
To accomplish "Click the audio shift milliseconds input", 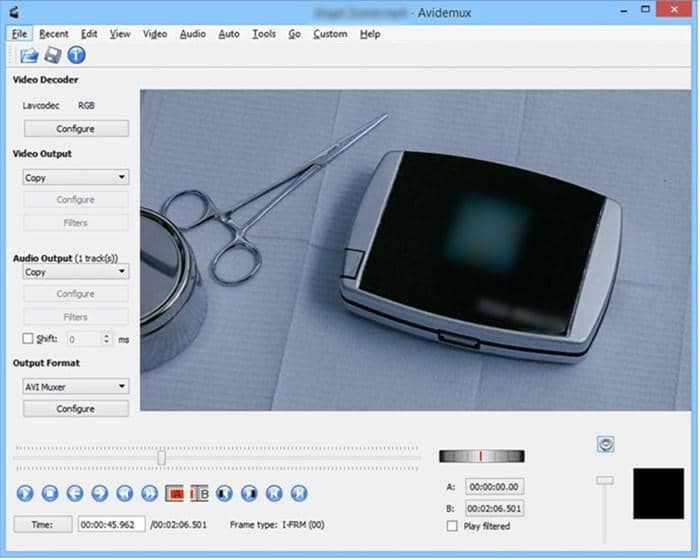I will [84, 339].
